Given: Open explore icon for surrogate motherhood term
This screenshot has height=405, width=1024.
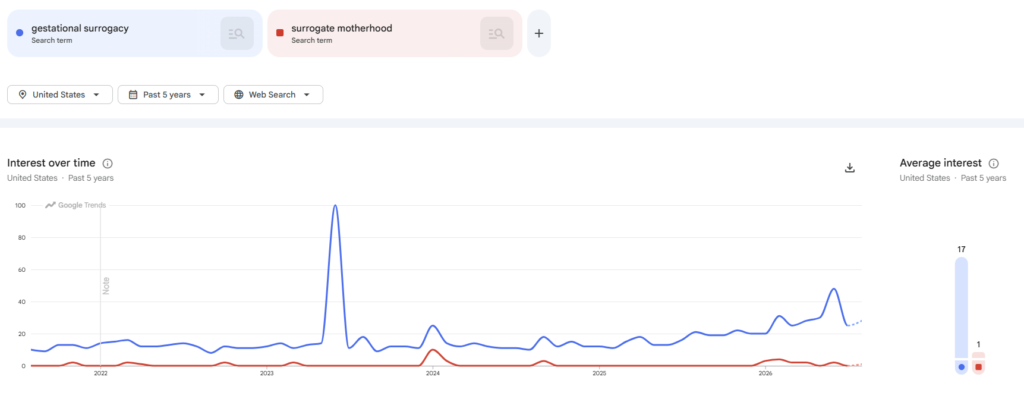Looking at the screenshot, I should pos(496,33).
